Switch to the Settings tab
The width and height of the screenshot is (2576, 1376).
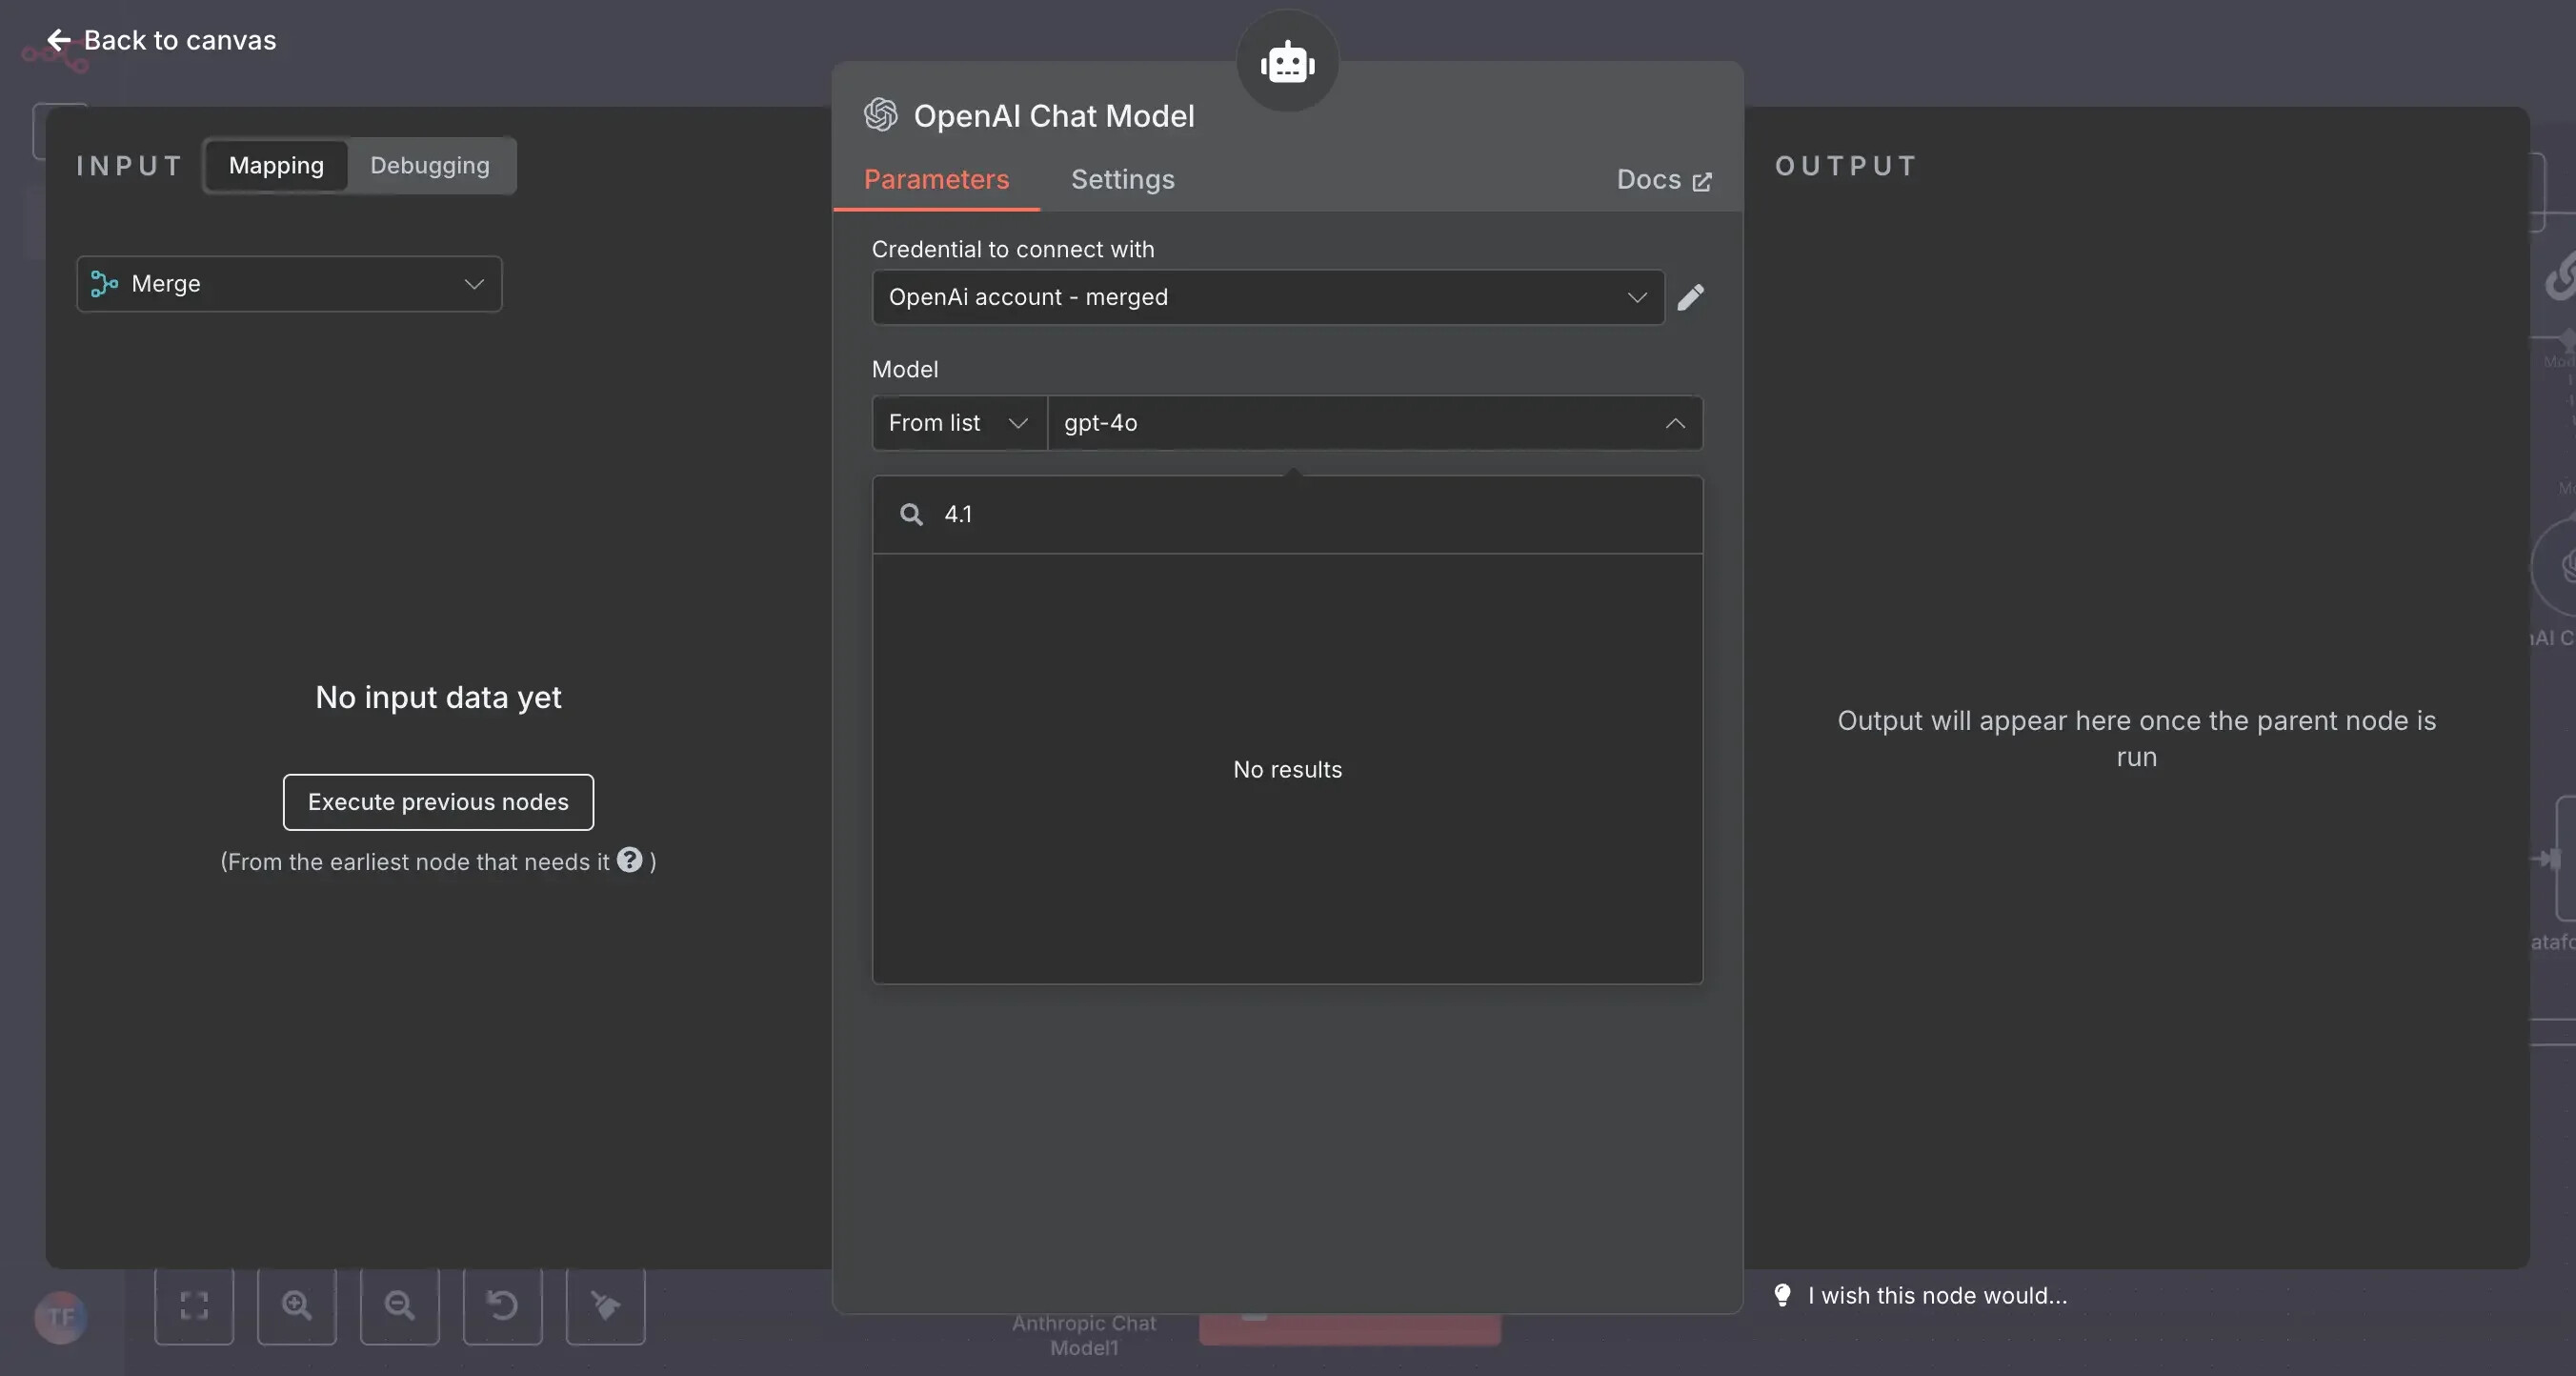(1122, 179)
